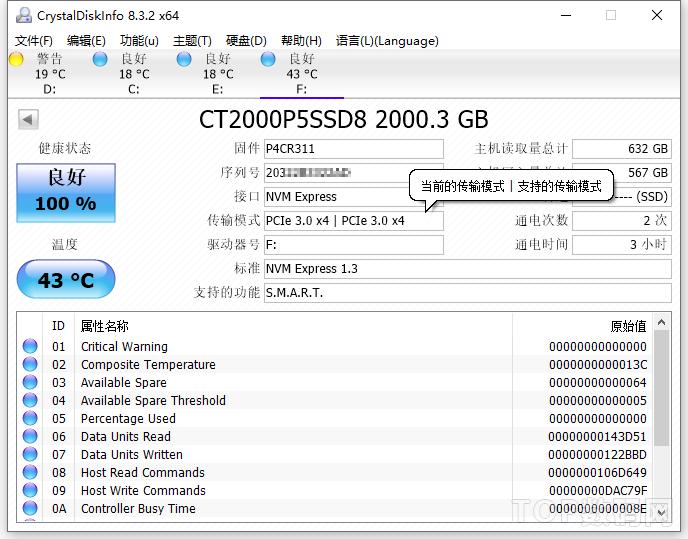The image size is (688, 539).
Task: Click the 属性名称 column header
Action: pyautogui.click(x=105, y=326)
